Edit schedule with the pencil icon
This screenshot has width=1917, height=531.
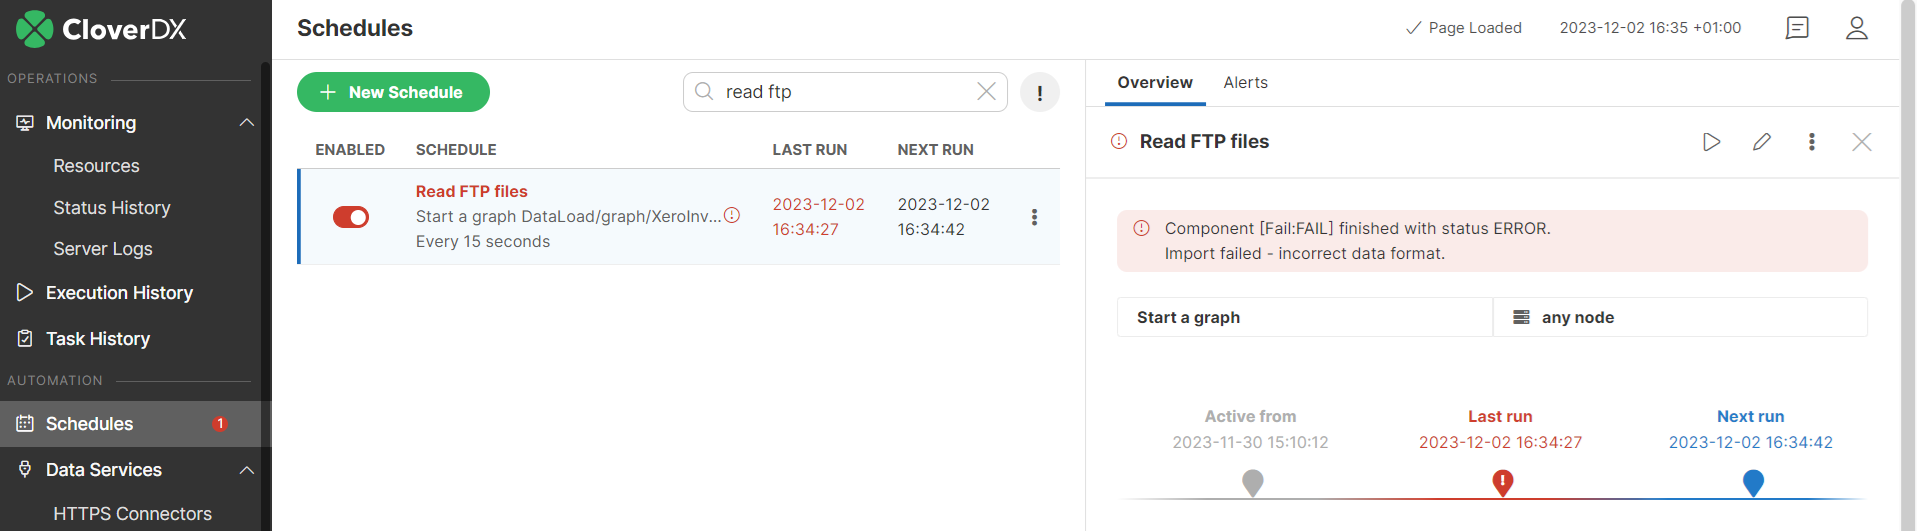[1762, 142]
